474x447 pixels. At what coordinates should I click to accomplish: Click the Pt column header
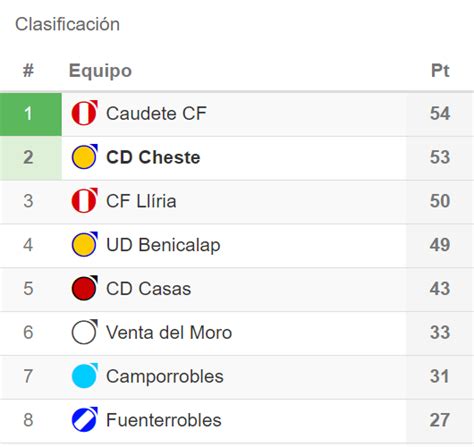point(440,71)
